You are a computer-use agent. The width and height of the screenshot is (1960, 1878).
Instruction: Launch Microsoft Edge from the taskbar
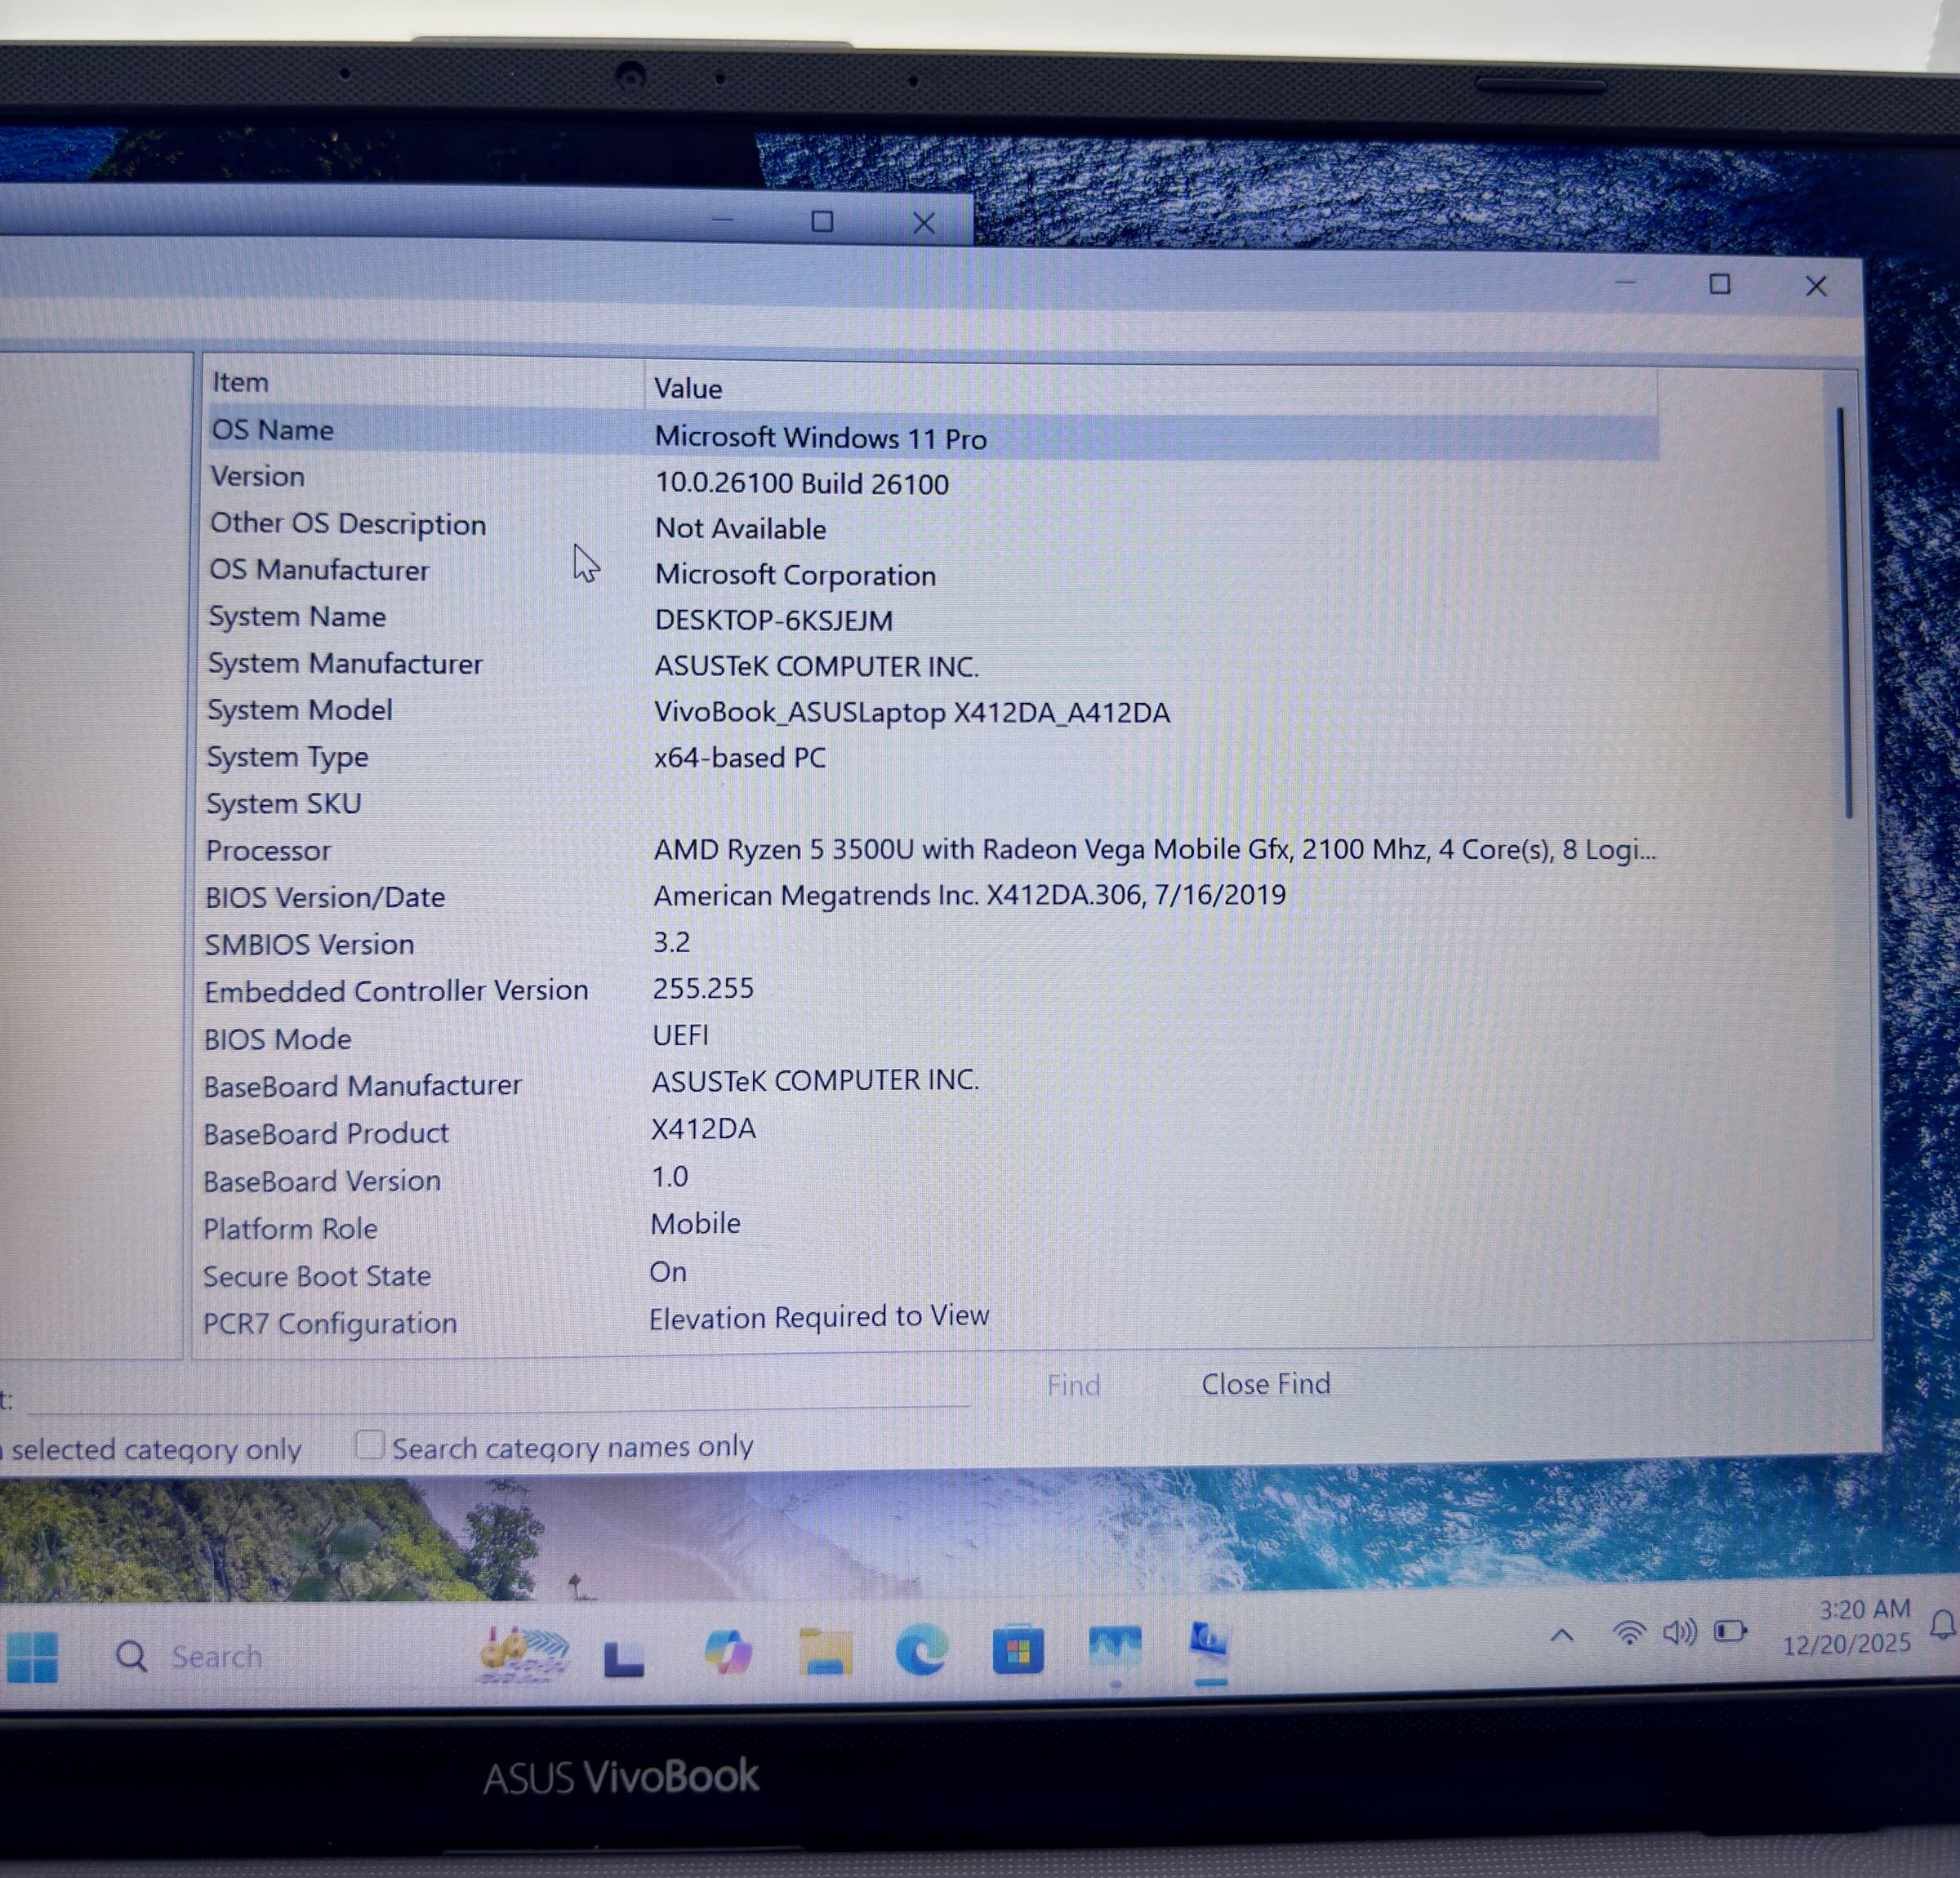921,1649
